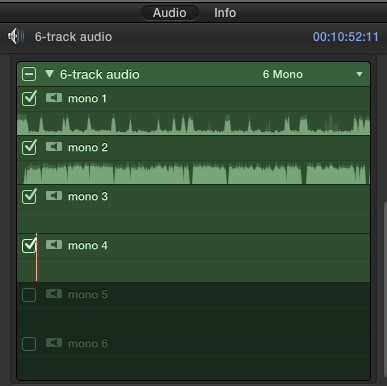
Task: Click the mono 4 speaker icon
Action: coord(54,245)
